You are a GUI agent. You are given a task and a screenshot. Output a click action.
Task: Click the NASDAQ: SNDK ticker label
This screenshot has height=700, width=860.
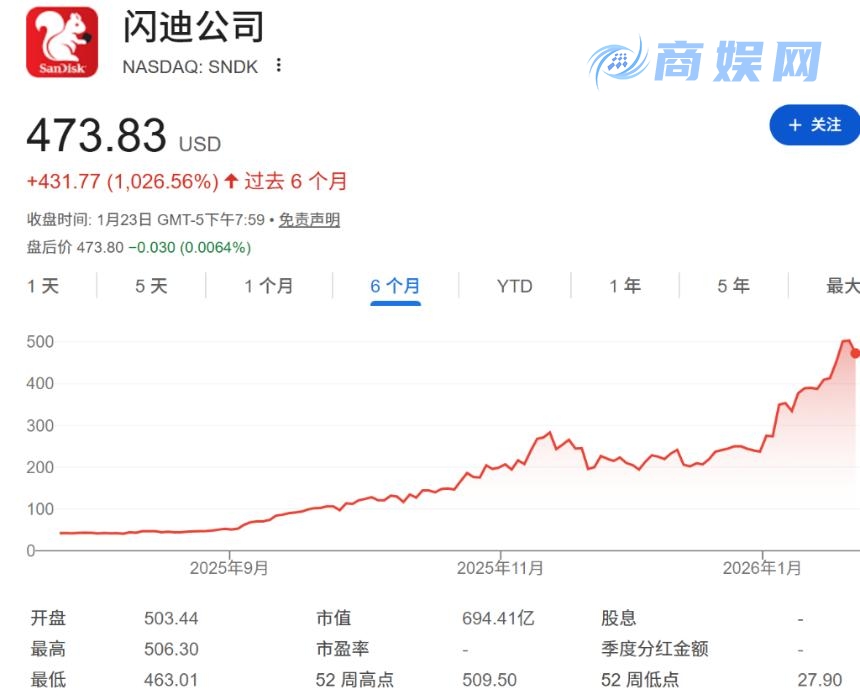(190, 66)
